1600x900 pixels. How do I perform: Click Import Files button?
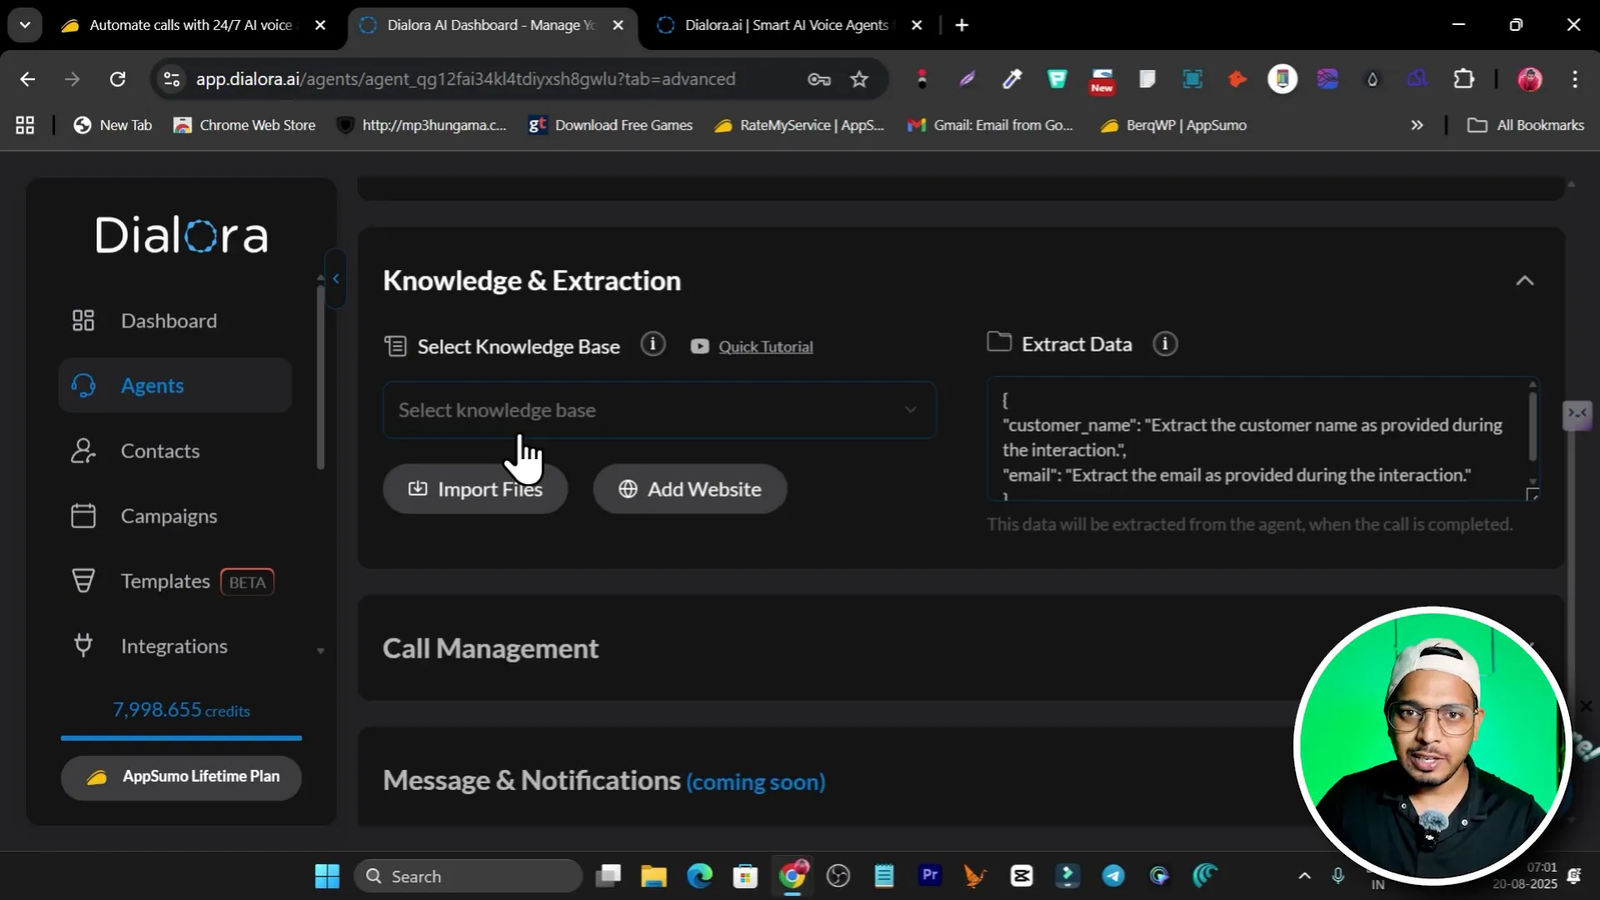click(475, 489)
